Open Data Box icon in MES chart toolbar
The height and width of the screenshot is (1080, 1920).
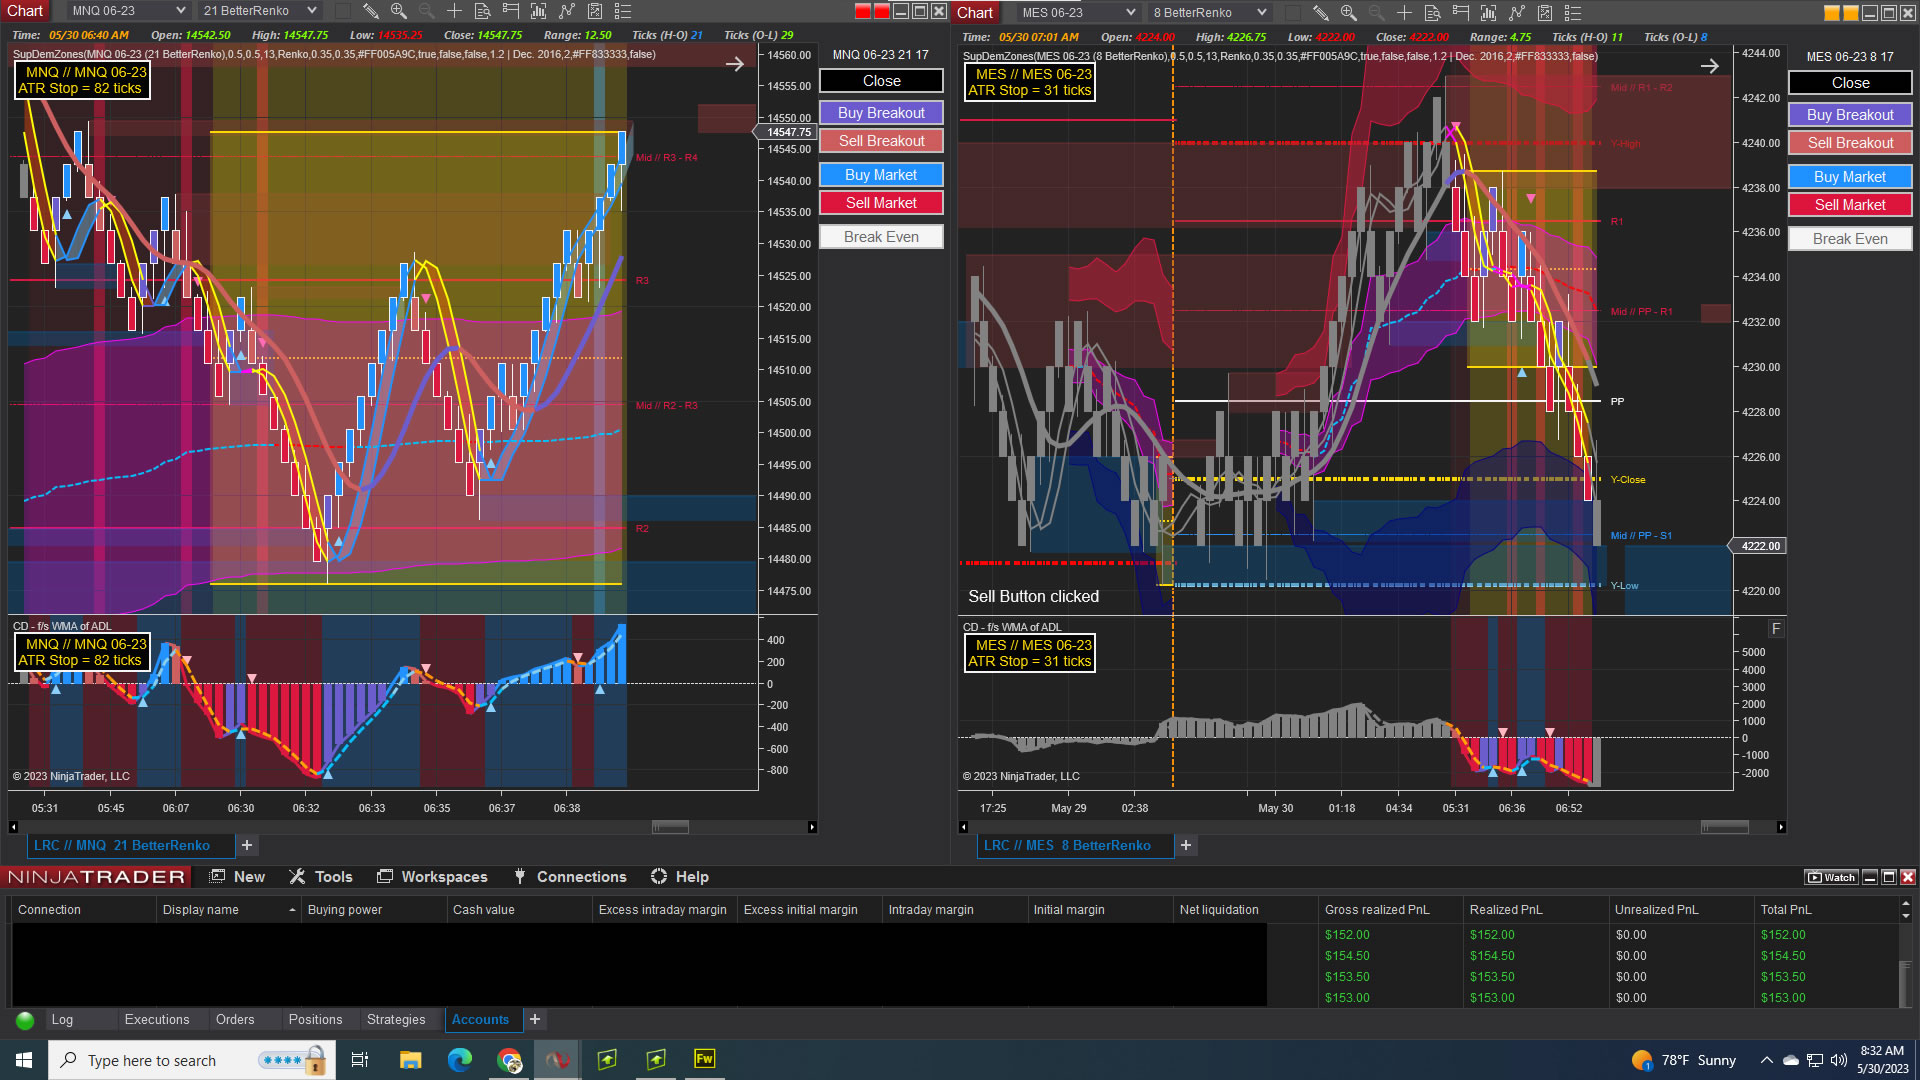pos(1432,13)
